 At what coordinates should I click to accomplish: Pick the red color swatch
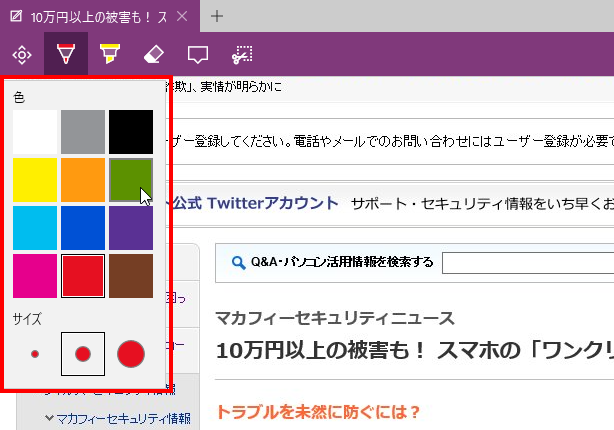tap(83, 276)
